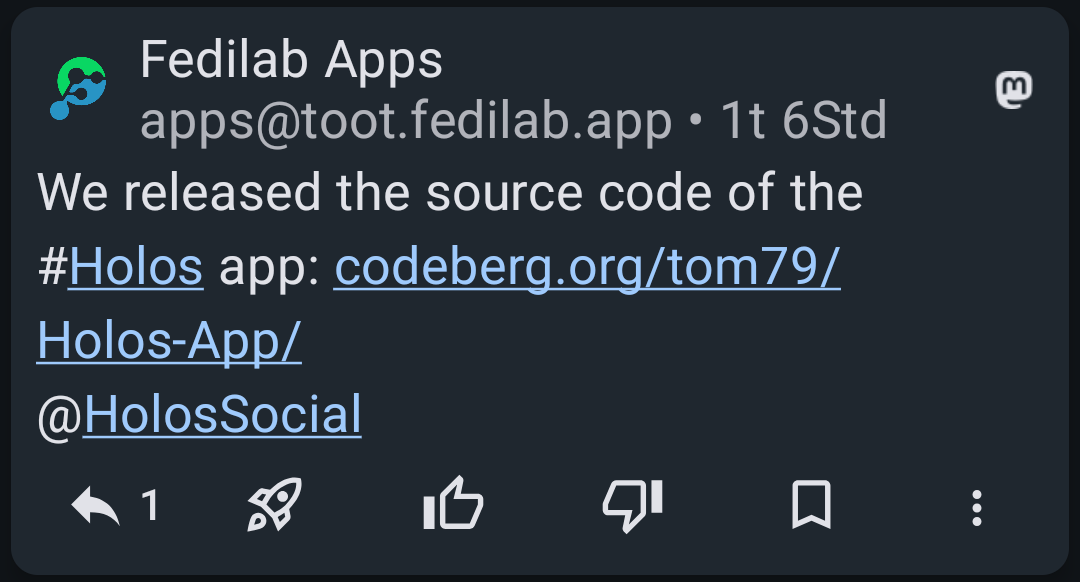1080x582 pixels.
Task: Click the apps@toot.fedilab.app handle
Action: tap(405, 122)
